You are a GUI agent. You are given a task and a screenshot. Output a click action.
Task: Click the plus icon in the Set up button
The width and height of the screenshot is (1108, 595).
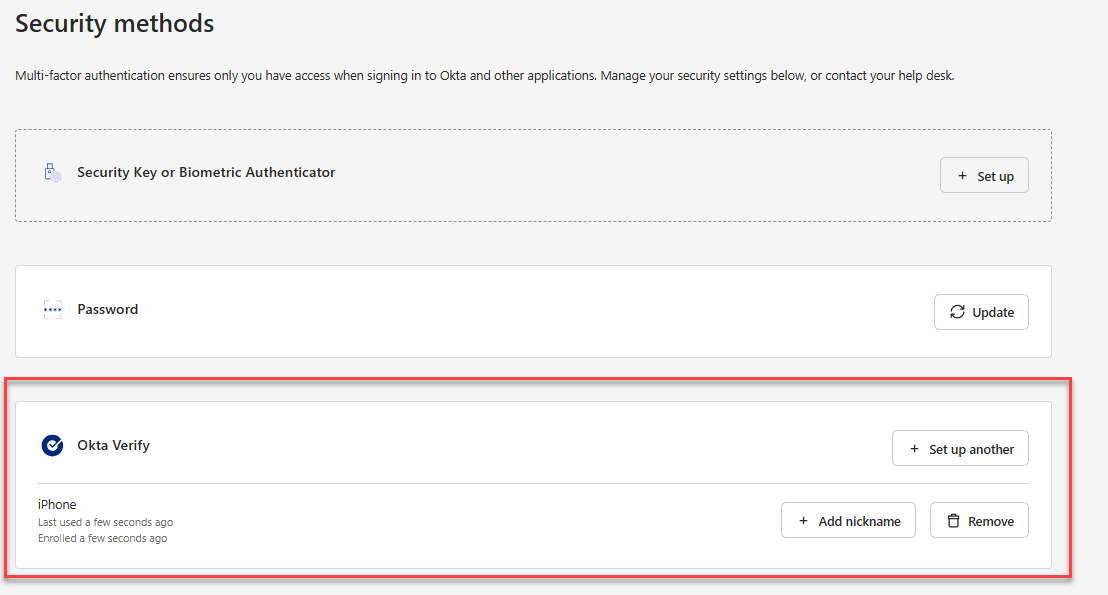coord(962,176)
